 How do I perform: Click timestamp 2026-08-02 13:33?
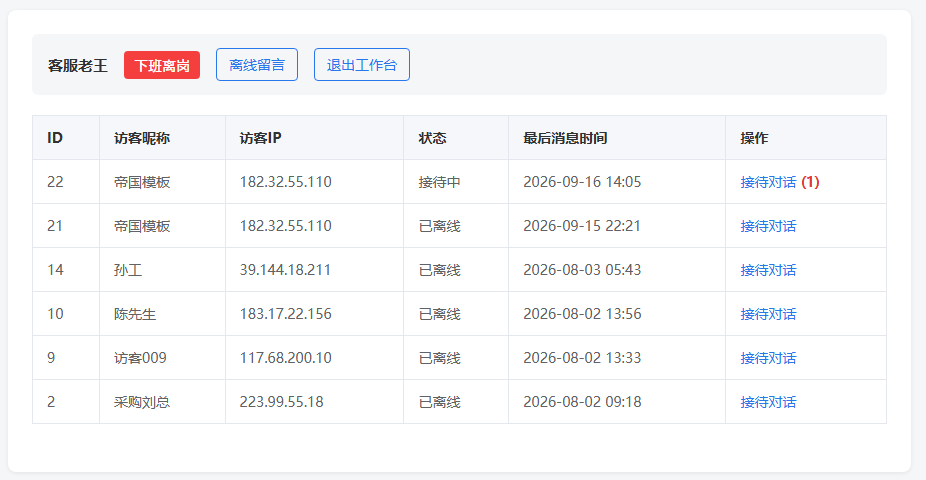tap(582, 358)
